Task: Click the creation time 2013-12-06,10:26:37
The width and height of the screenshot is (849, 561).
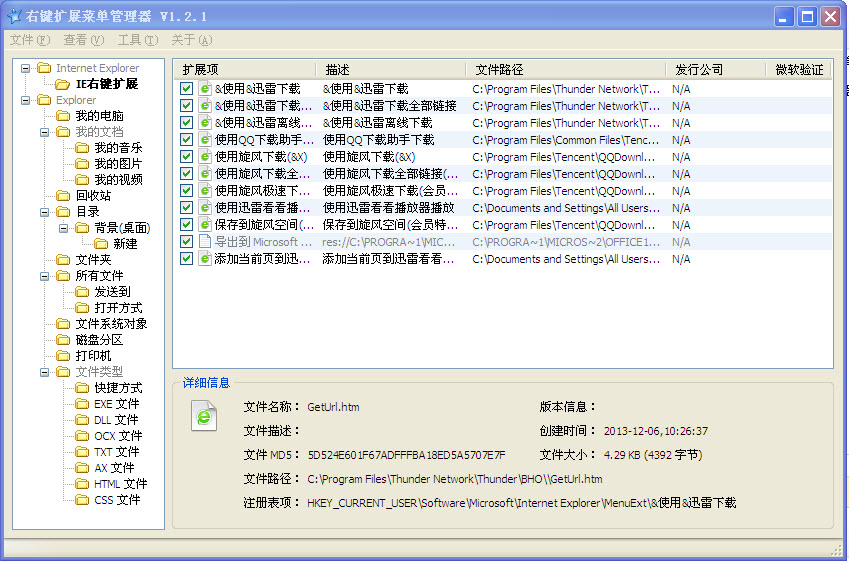Action: [x=656, y=431]
